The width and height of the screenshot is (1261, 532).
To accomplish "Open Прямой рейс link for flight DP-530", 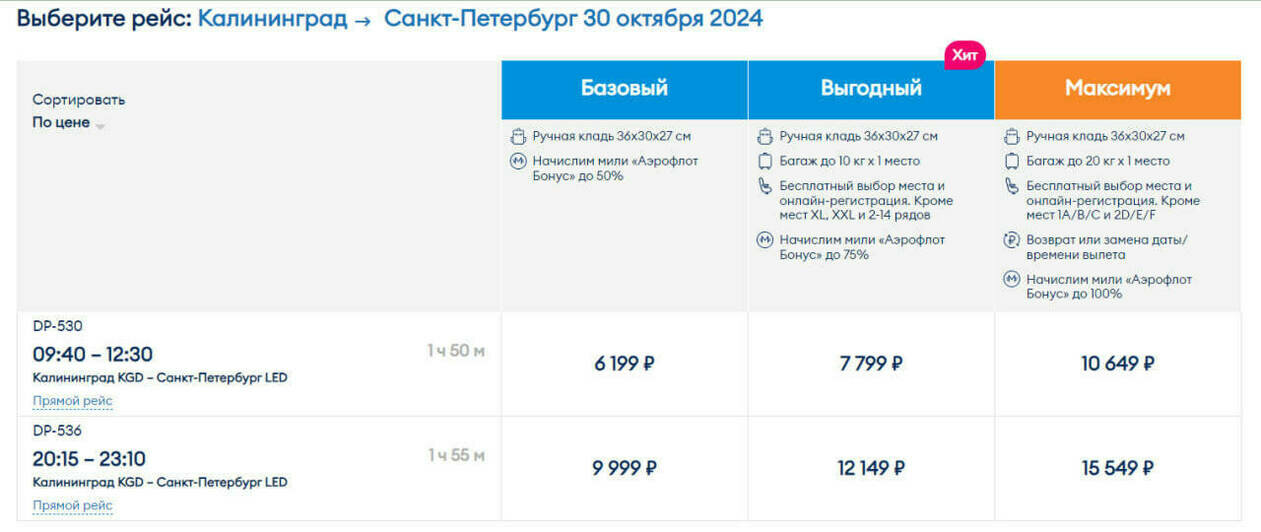I will pos(73,401).
